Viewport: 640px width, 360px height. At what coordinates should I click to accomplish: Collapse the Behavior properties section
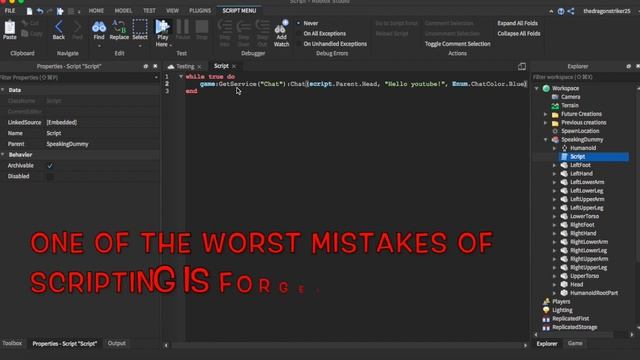(3, 155)
